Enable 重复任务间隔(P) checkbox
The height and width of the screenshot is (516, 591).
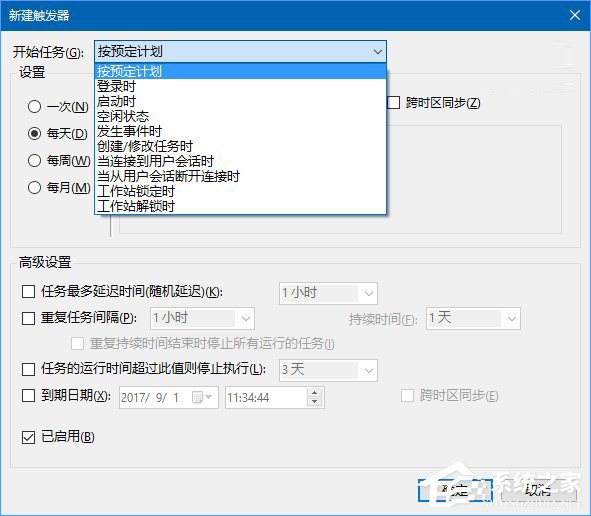click(x=29, y=318)
